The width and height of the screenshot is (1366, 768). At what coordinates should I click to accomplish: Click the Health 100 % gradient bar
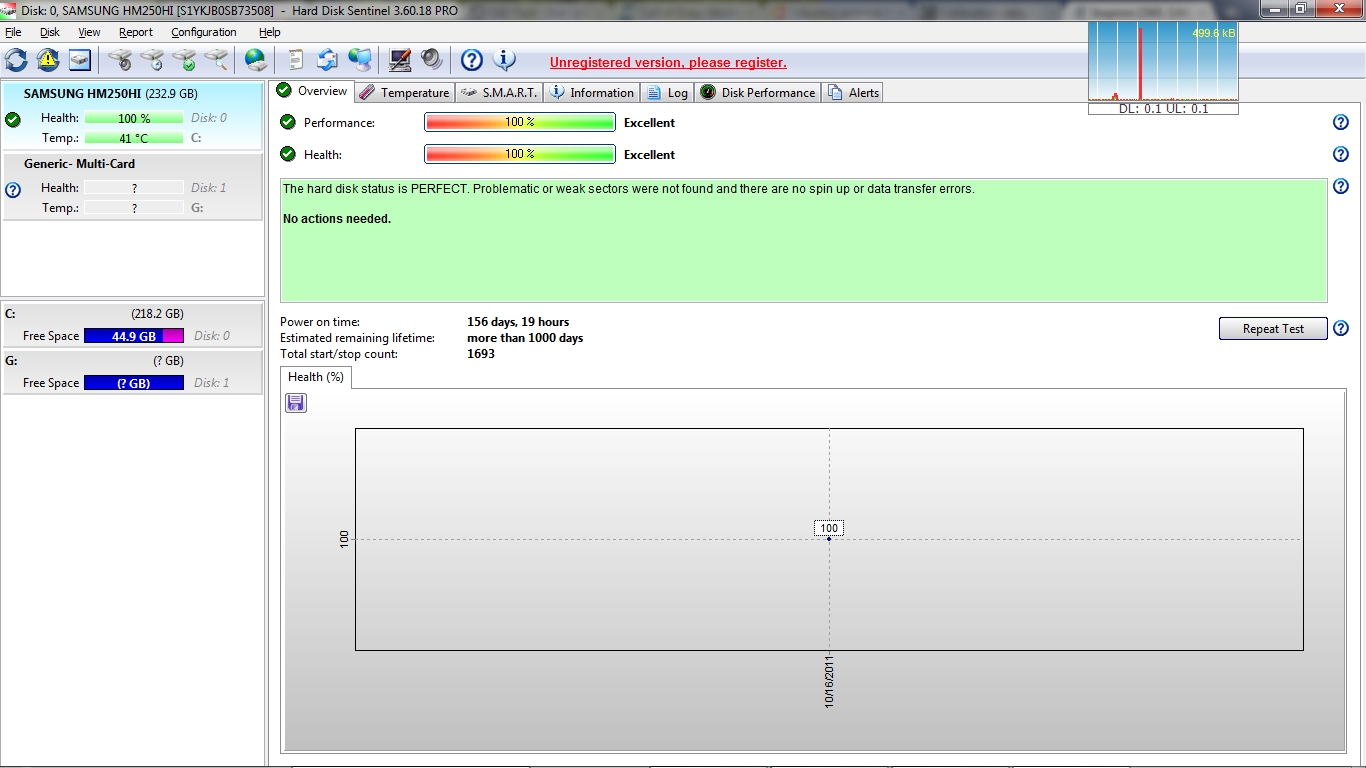coord(520,154)
